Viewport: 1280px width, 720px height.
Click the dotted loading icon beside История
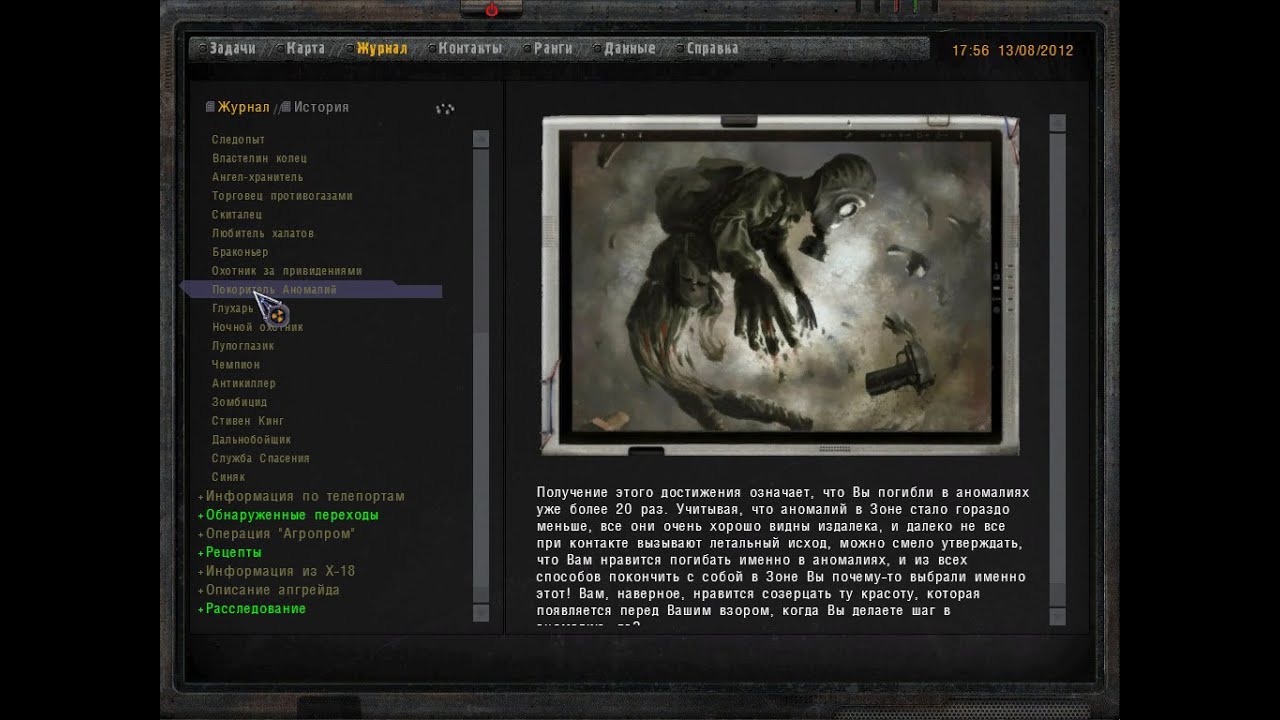[x=445, y=108]
